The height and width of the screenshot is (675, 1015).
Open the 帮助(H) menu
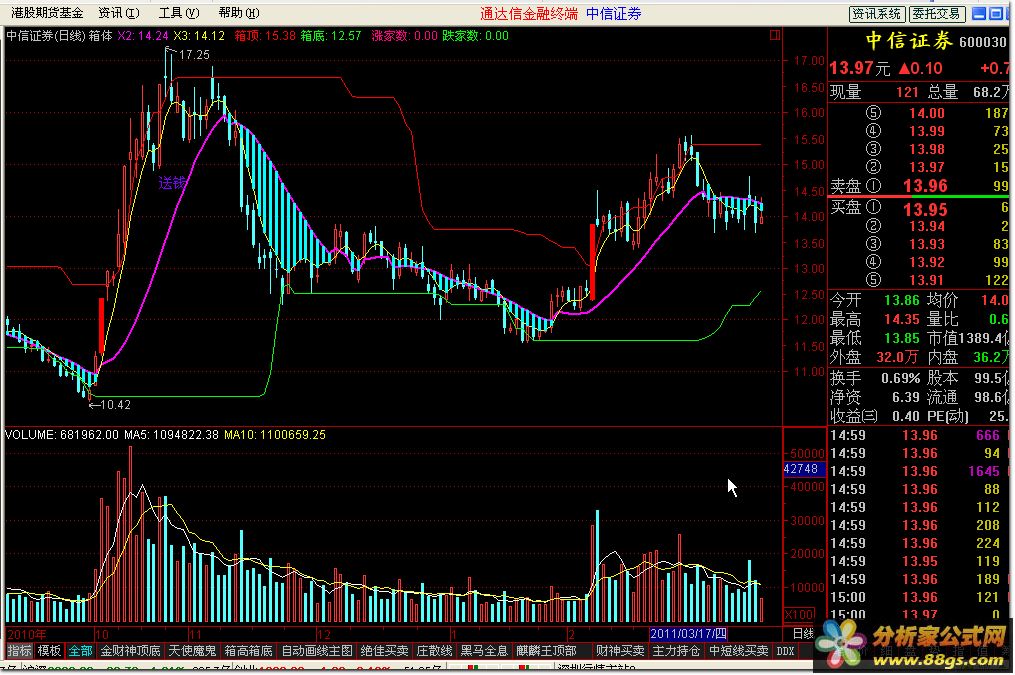[x=239, y=13]
